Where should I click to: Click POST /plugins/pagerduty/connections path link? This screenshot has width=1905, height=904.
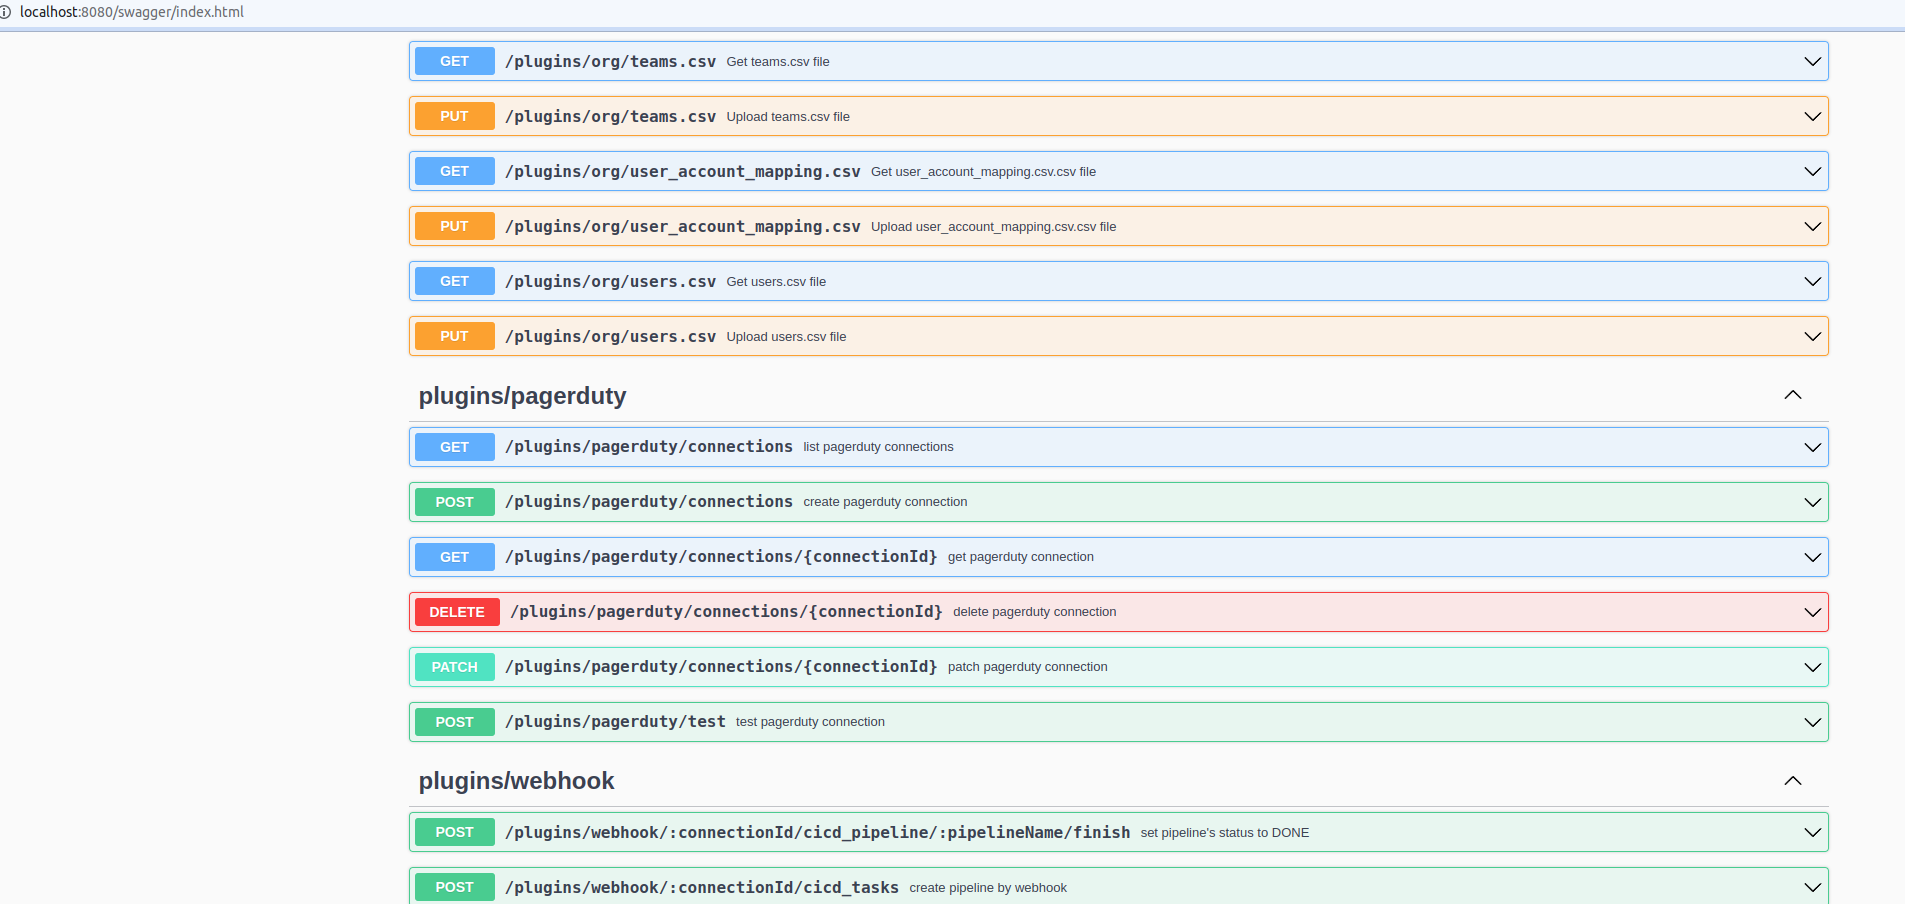click(649, 502)
